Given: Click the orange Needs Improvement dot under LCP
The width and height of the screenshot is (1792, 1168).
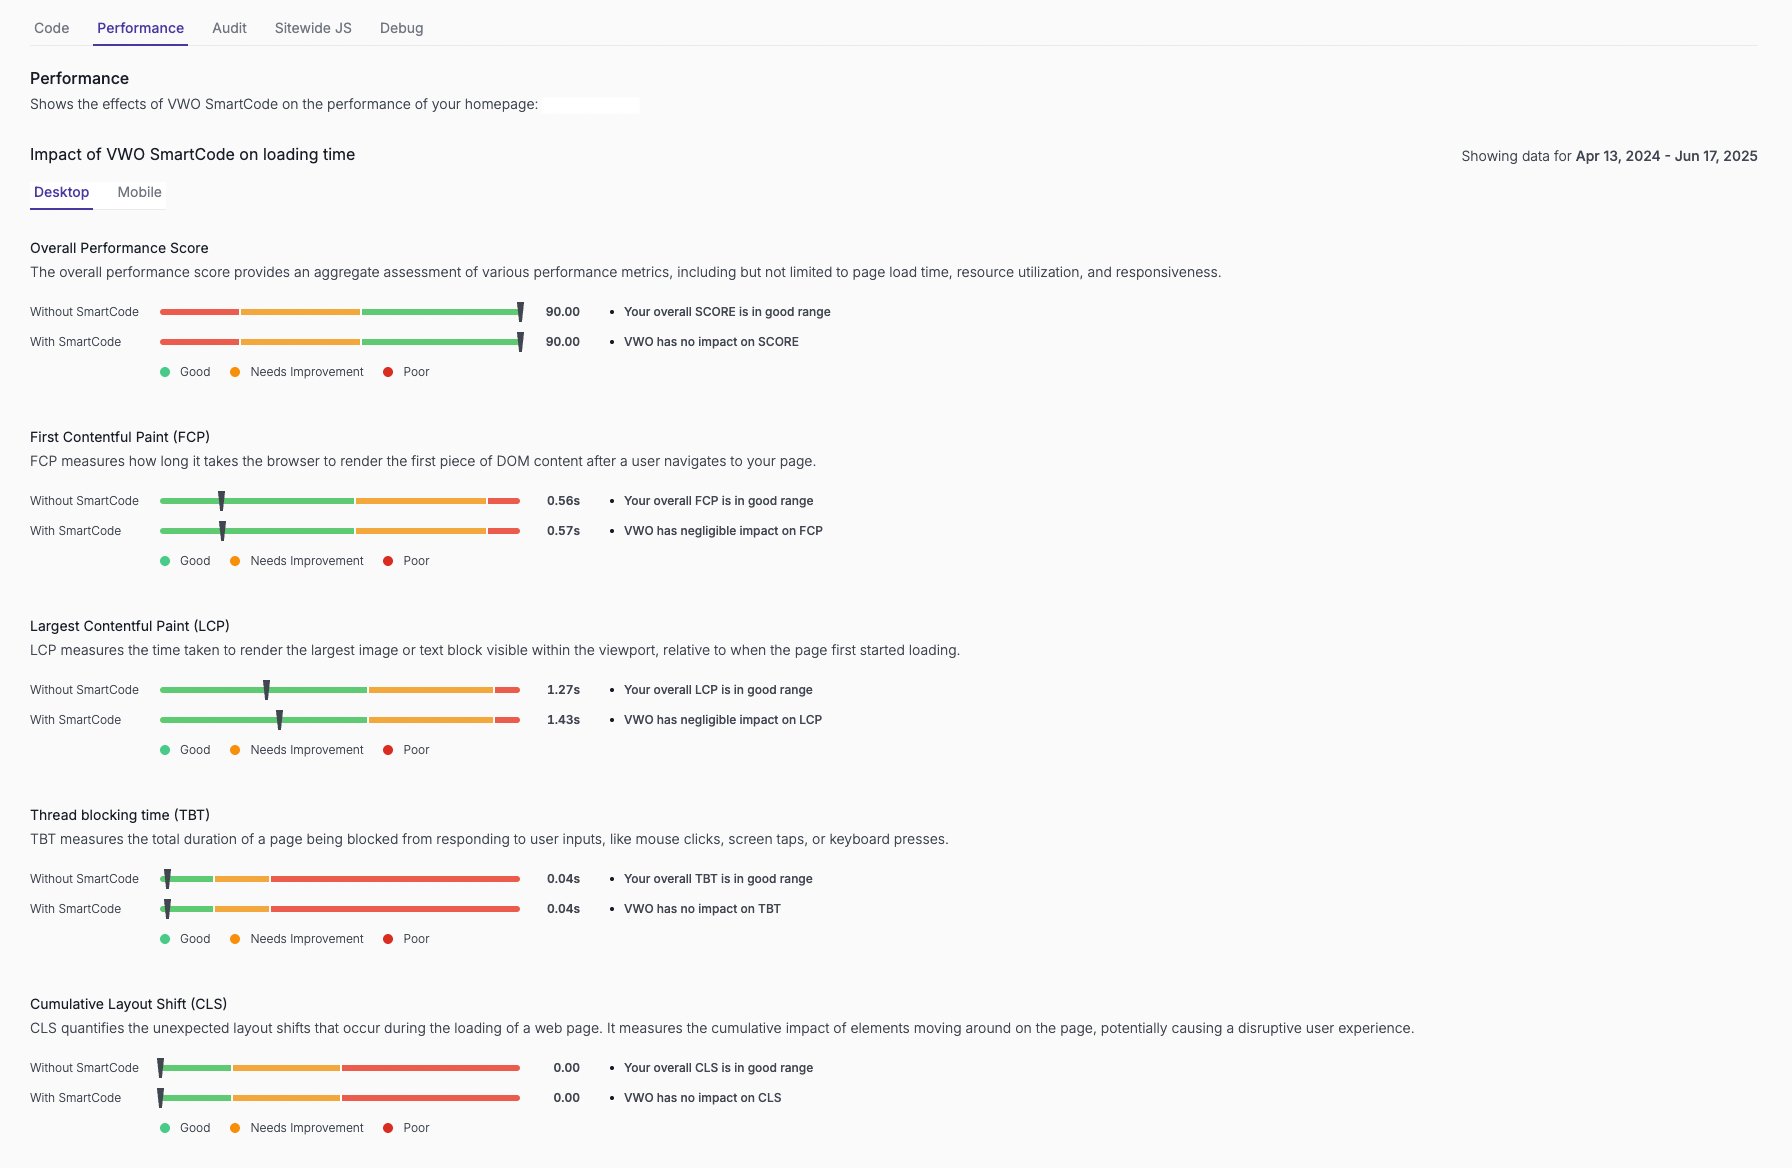Looking at the screenshot, I should point(235,750).
